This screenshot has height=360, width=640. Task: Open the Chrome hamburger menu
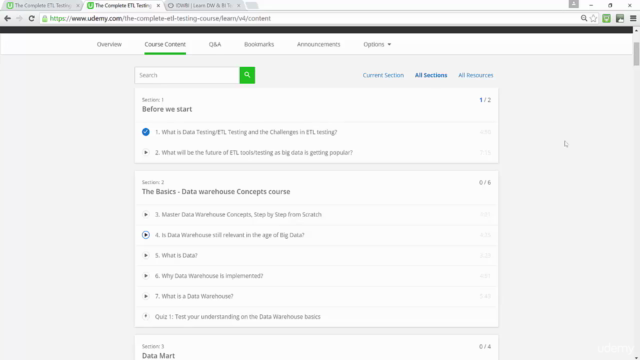[x=633, y=18]
